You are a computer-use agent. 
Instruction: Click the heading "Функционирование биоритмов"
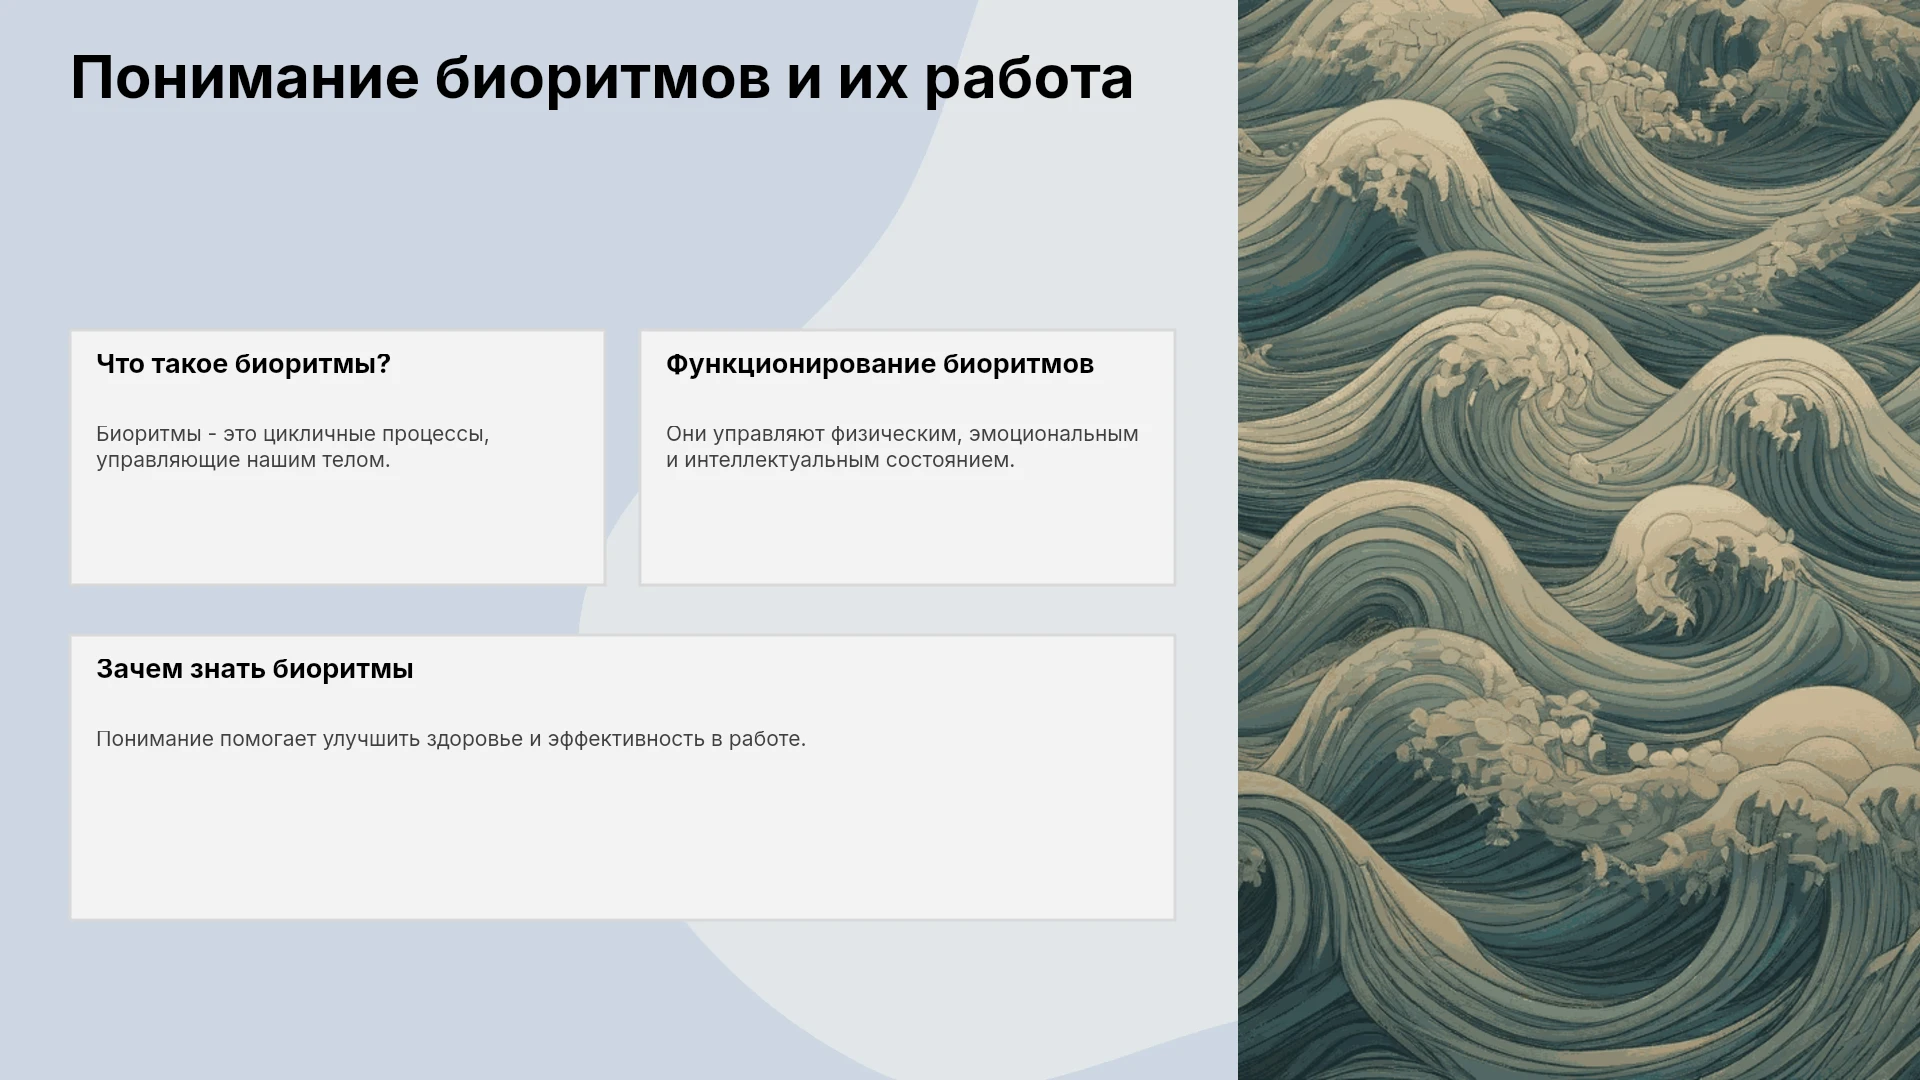pos(880,364)
